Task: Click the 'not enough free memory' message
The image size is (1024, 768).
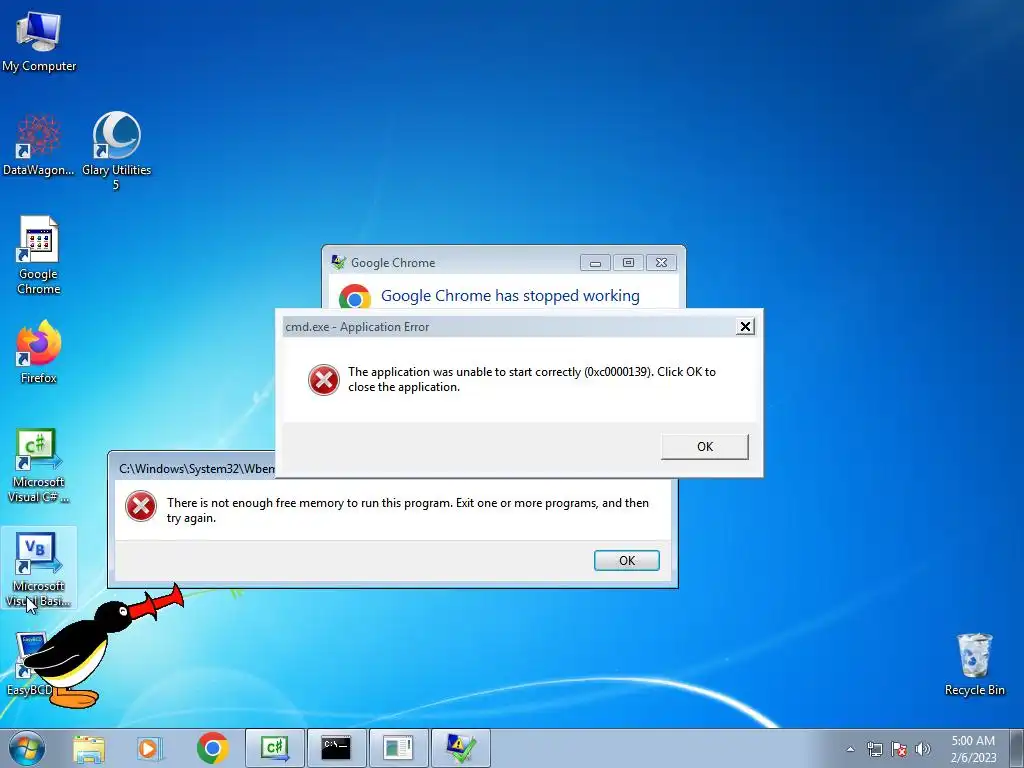Action: (408, 510)
